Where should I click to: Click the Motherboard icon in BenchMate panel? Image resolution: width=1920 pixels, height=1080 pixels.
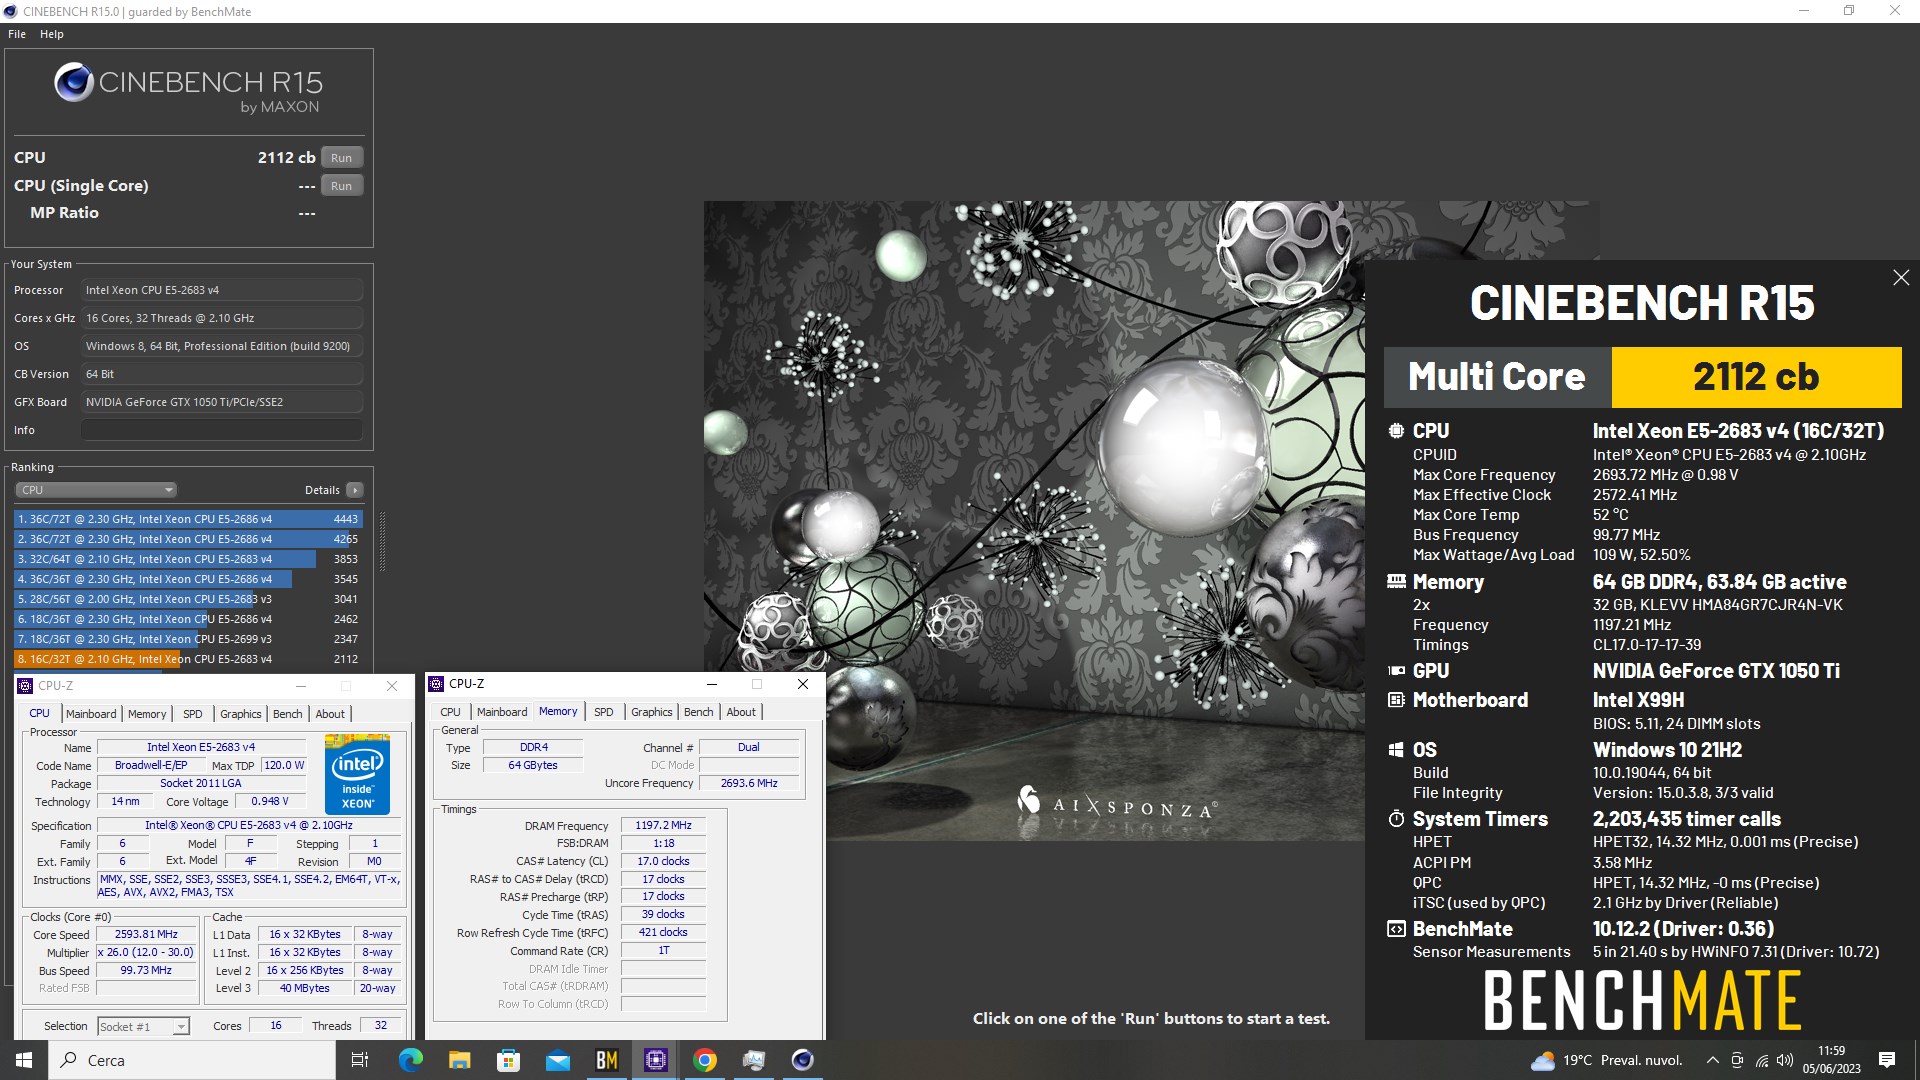click(1396, 700)
